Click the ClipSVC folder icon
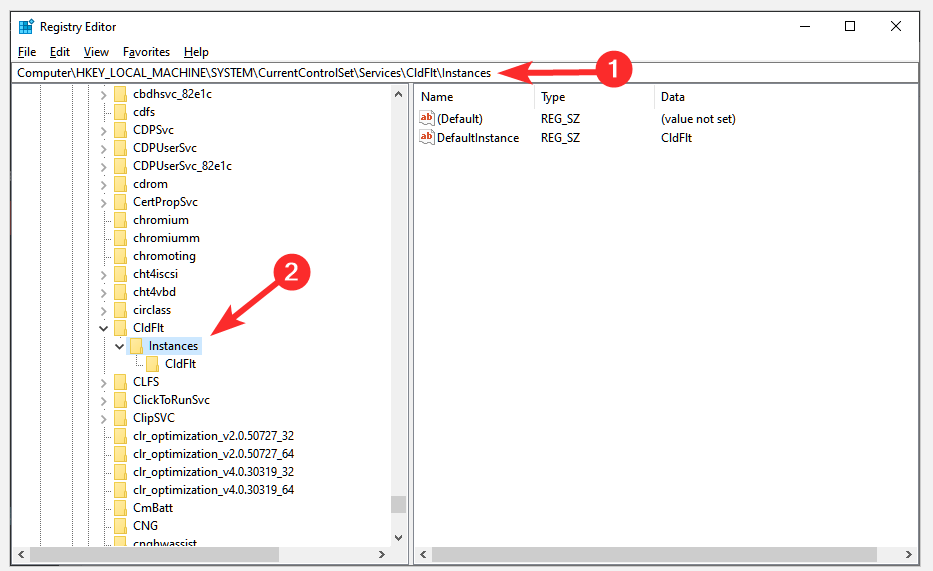 click(120, 418)
